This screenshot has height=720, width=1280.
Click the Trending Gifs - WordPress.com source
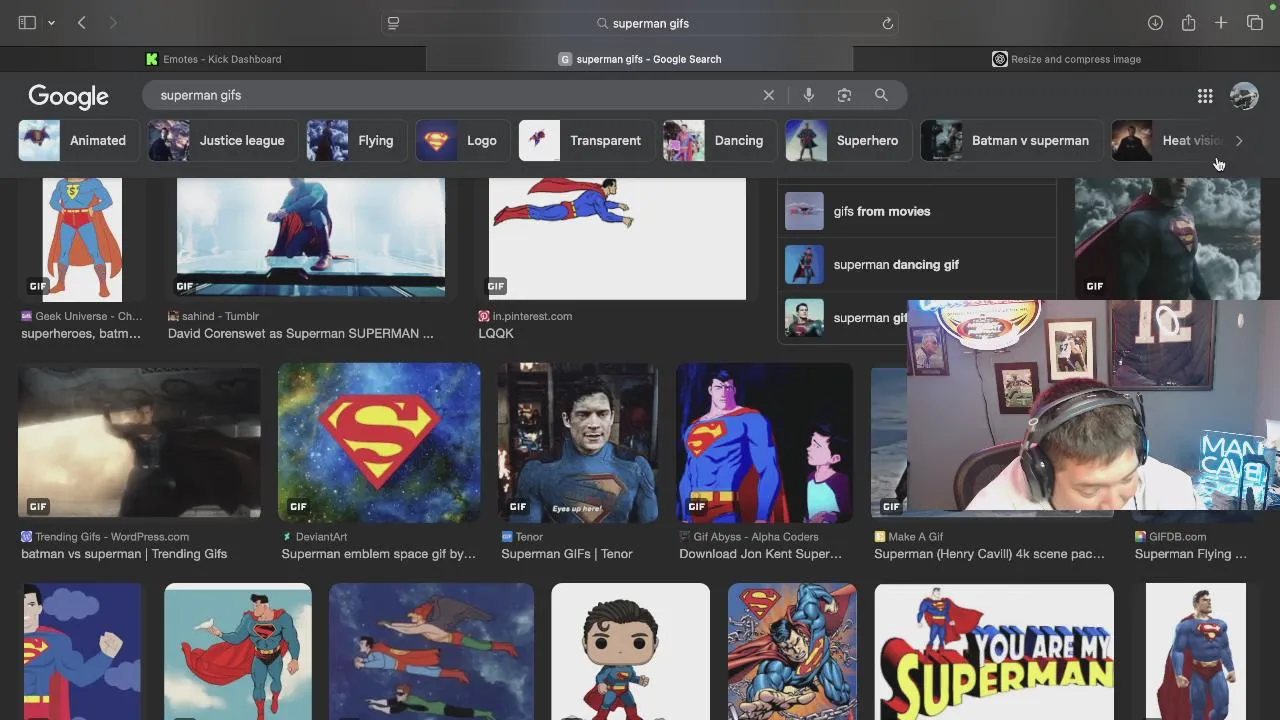tap(105, 537)
